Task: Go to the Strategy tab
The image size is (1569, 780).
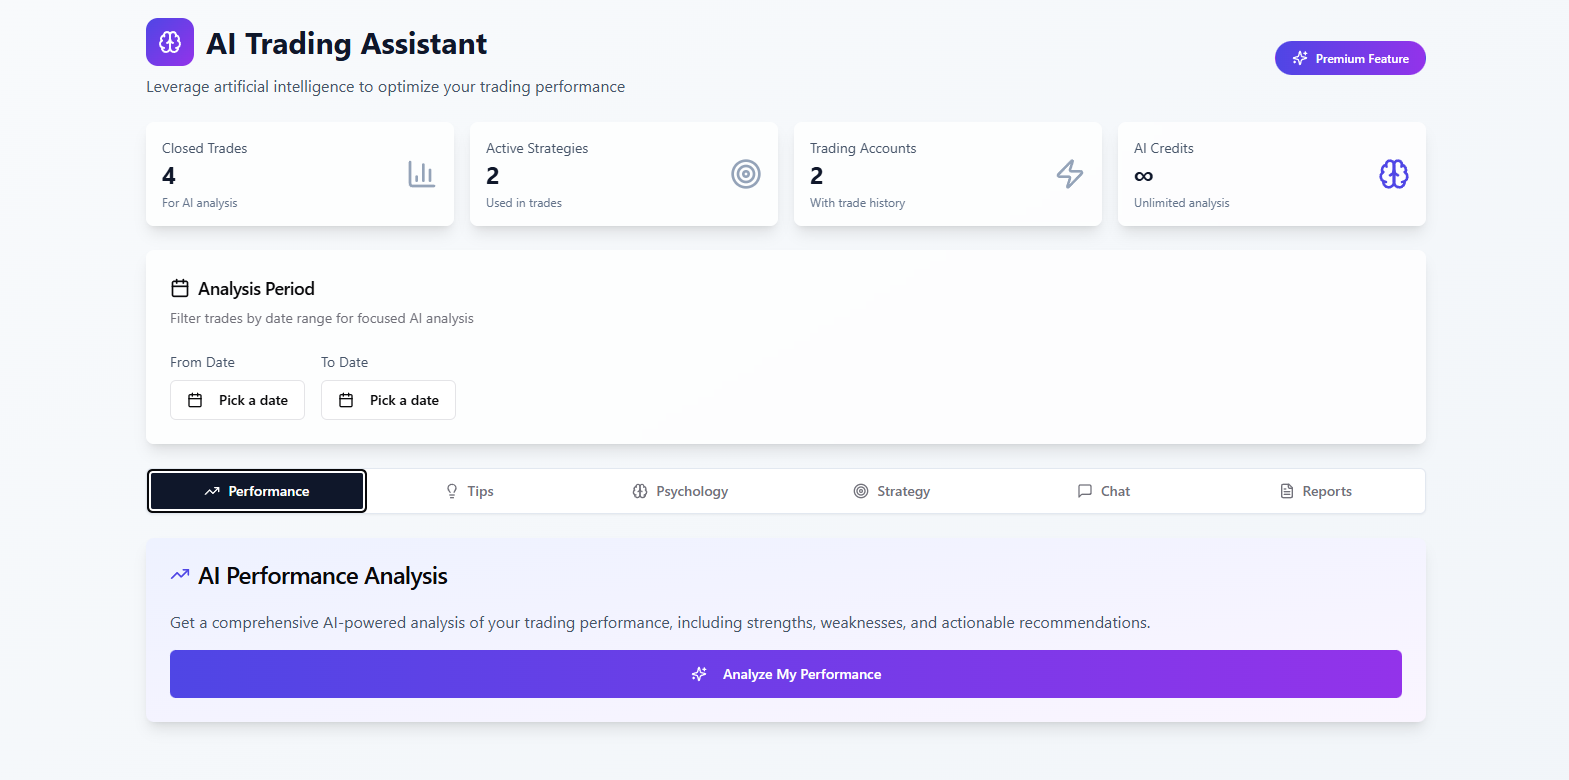Action: [891, 491]
